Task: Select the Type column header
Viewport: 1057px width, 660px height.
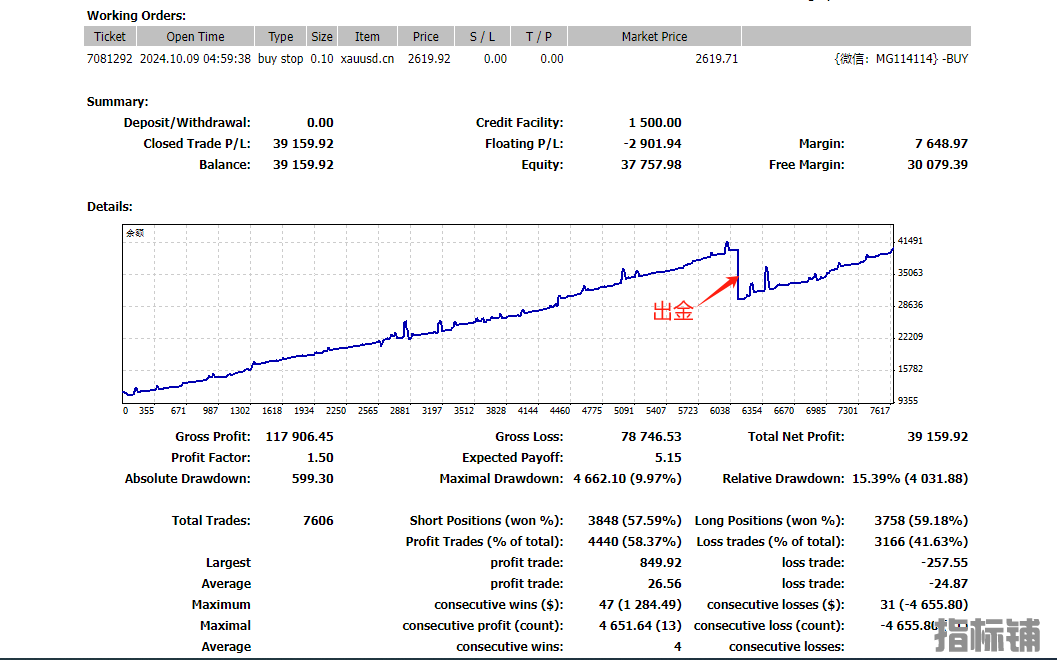Action: [x=281, y=37]
